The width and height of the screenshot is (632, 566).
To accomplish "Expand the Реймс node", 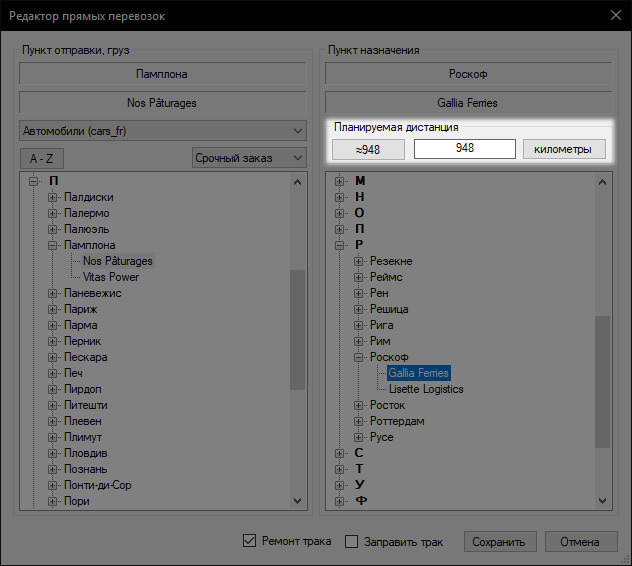I will (358, 277).
